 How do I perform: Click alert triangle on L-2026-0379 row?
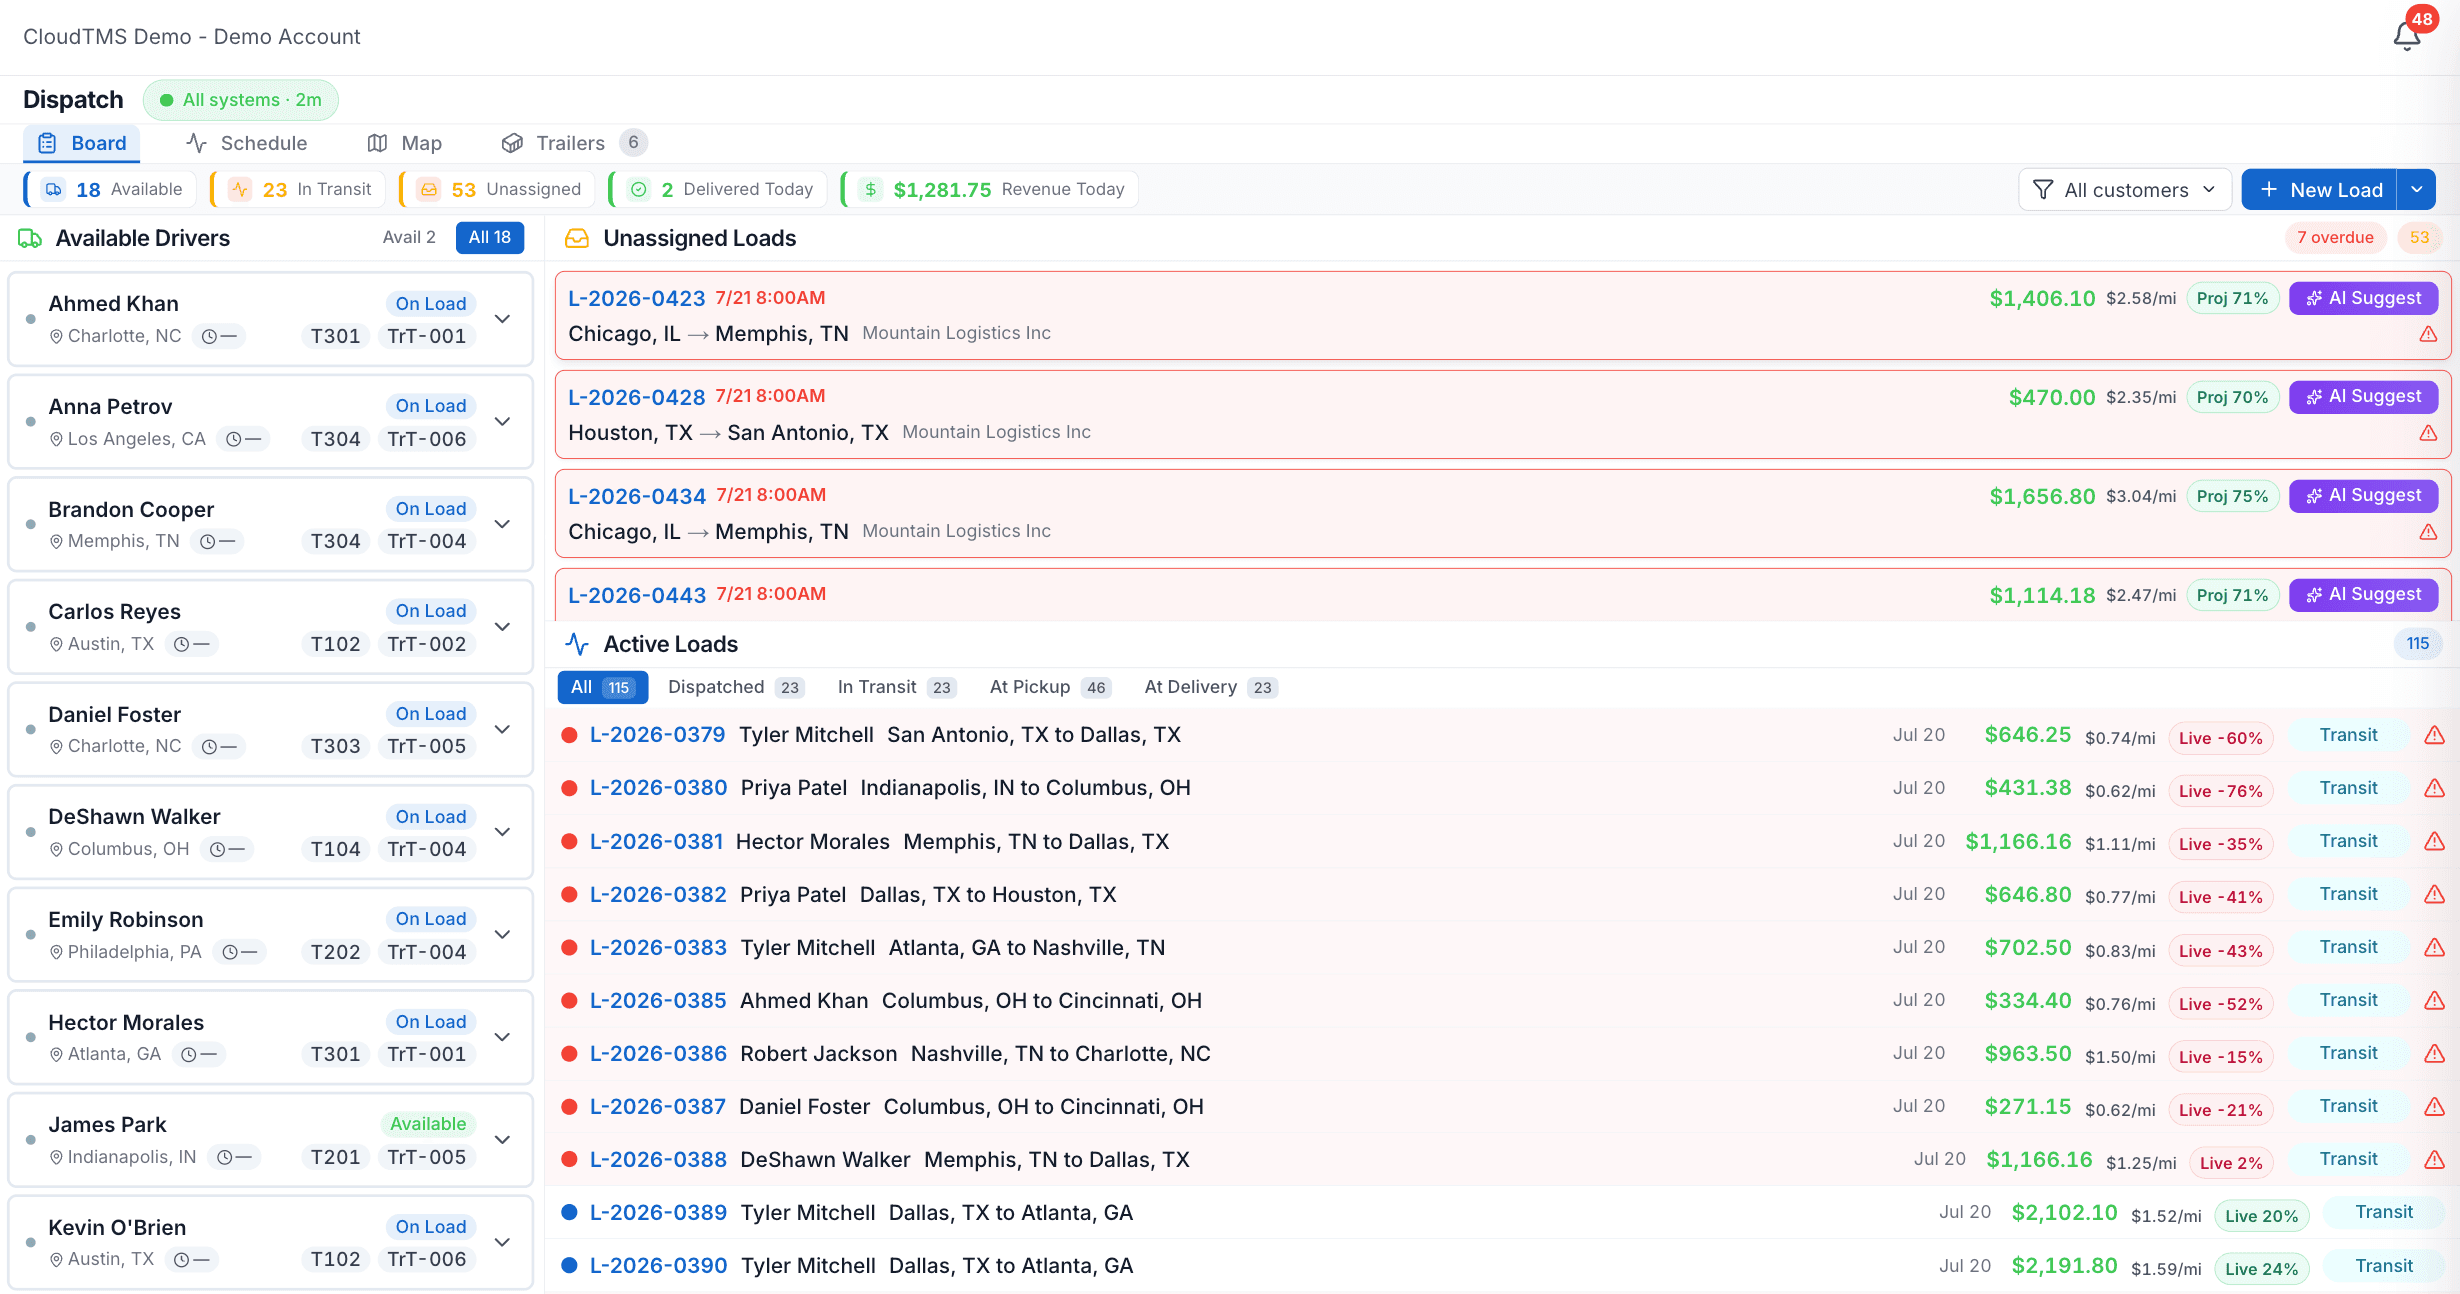pos(2434,735)
